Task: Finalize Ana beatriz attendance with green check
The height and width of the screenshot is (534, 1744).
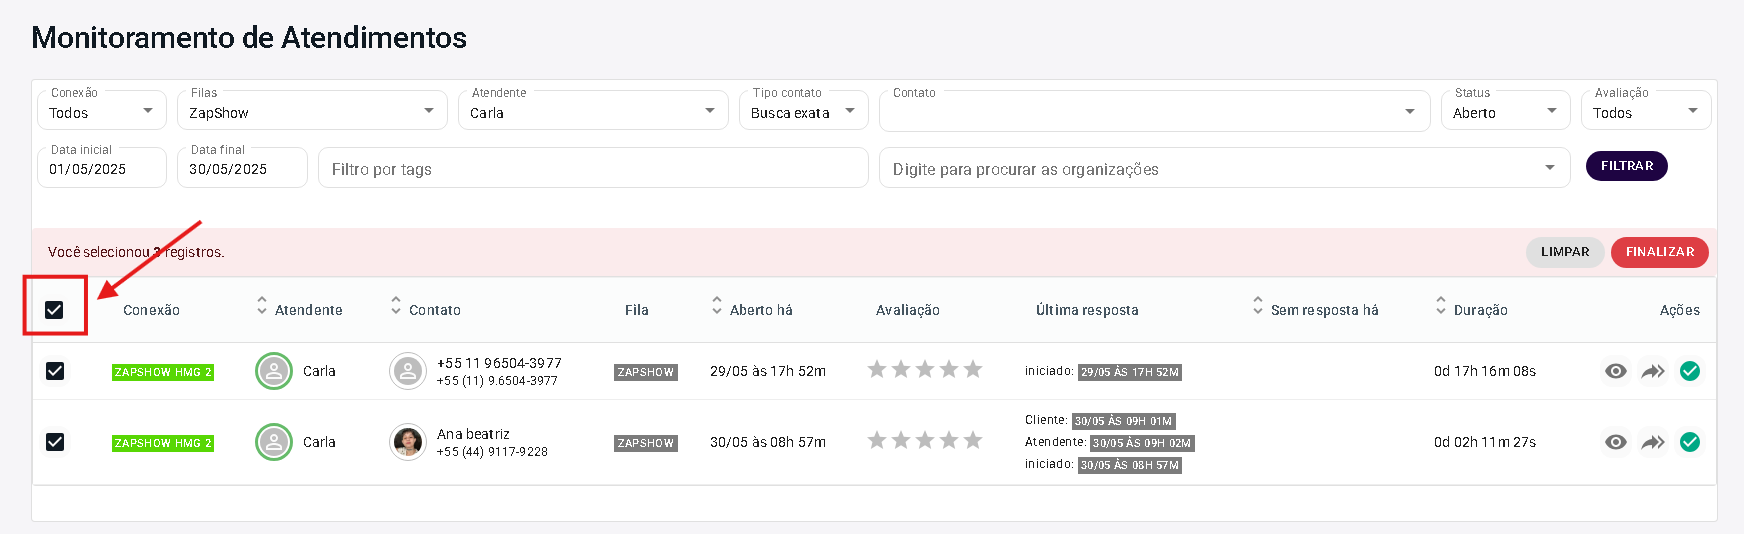Action: click(x=1690, y=442)
